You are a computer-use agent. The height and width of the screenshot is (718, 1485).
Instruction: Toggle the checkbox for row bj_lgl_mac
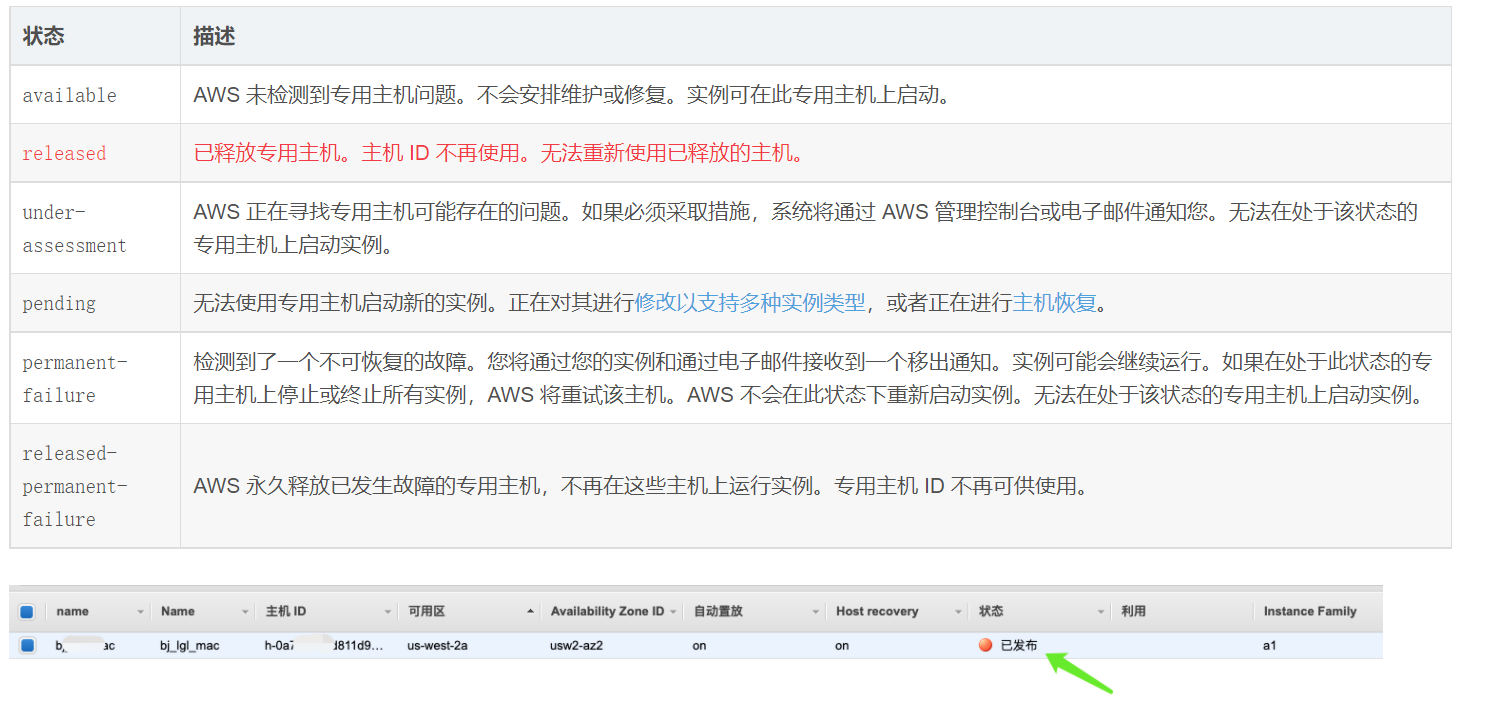click(27, 646)
